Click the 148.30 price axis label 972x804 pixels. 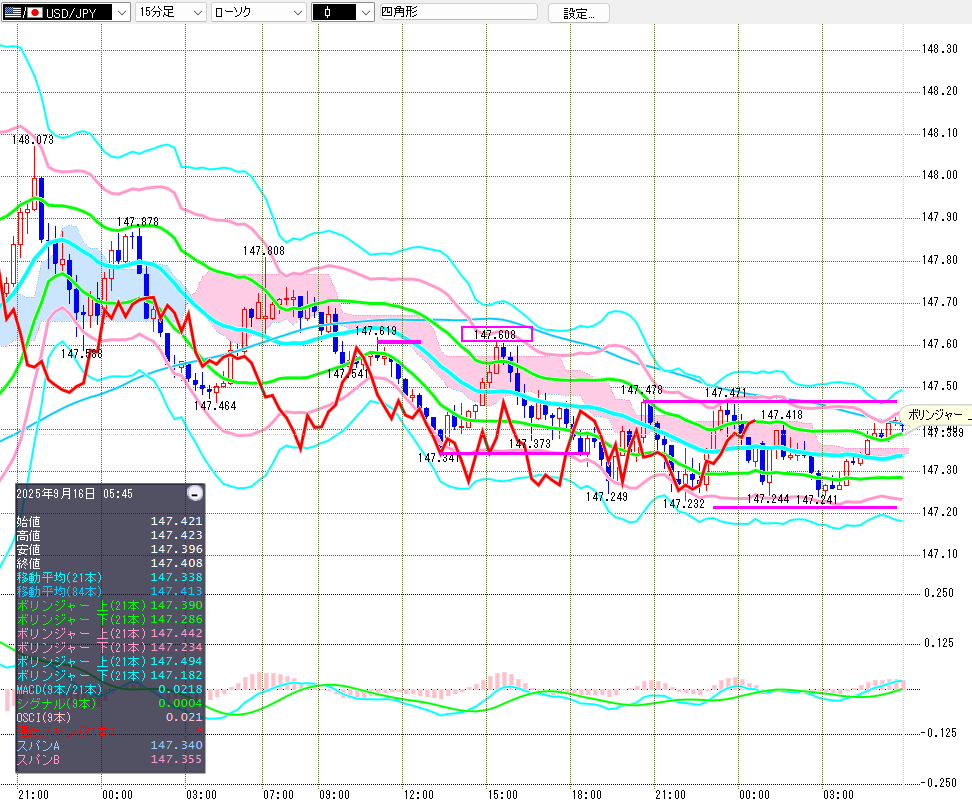click(939, 49)
